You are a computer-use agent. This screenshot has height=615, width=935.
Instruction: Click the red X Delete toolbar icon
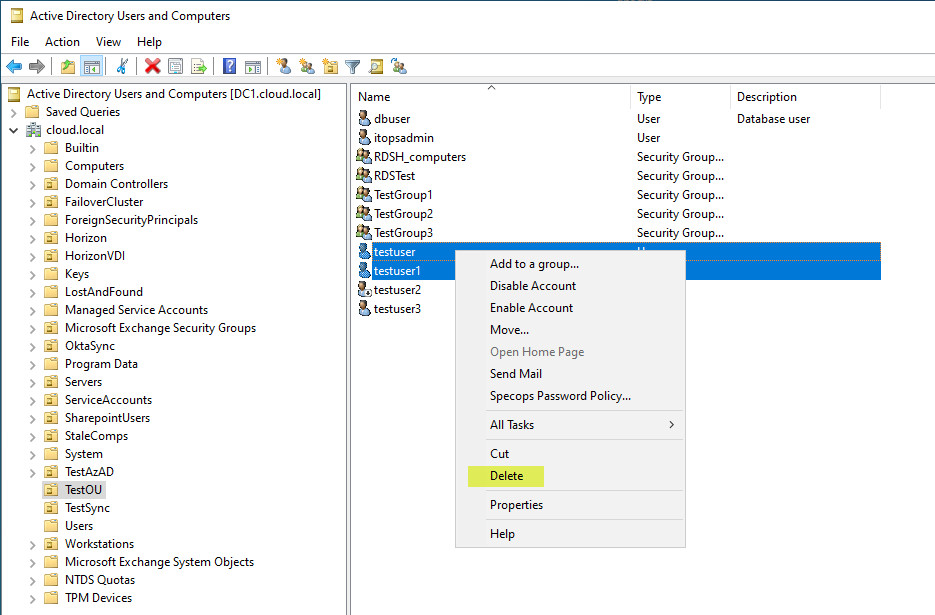pyautogui.click(x=153, y=66)
